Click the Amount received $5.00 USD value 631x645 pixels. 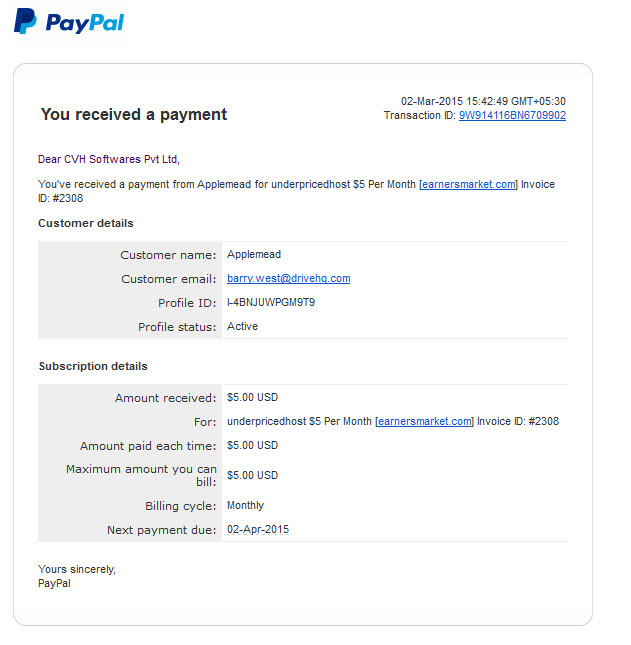(253, 397)
